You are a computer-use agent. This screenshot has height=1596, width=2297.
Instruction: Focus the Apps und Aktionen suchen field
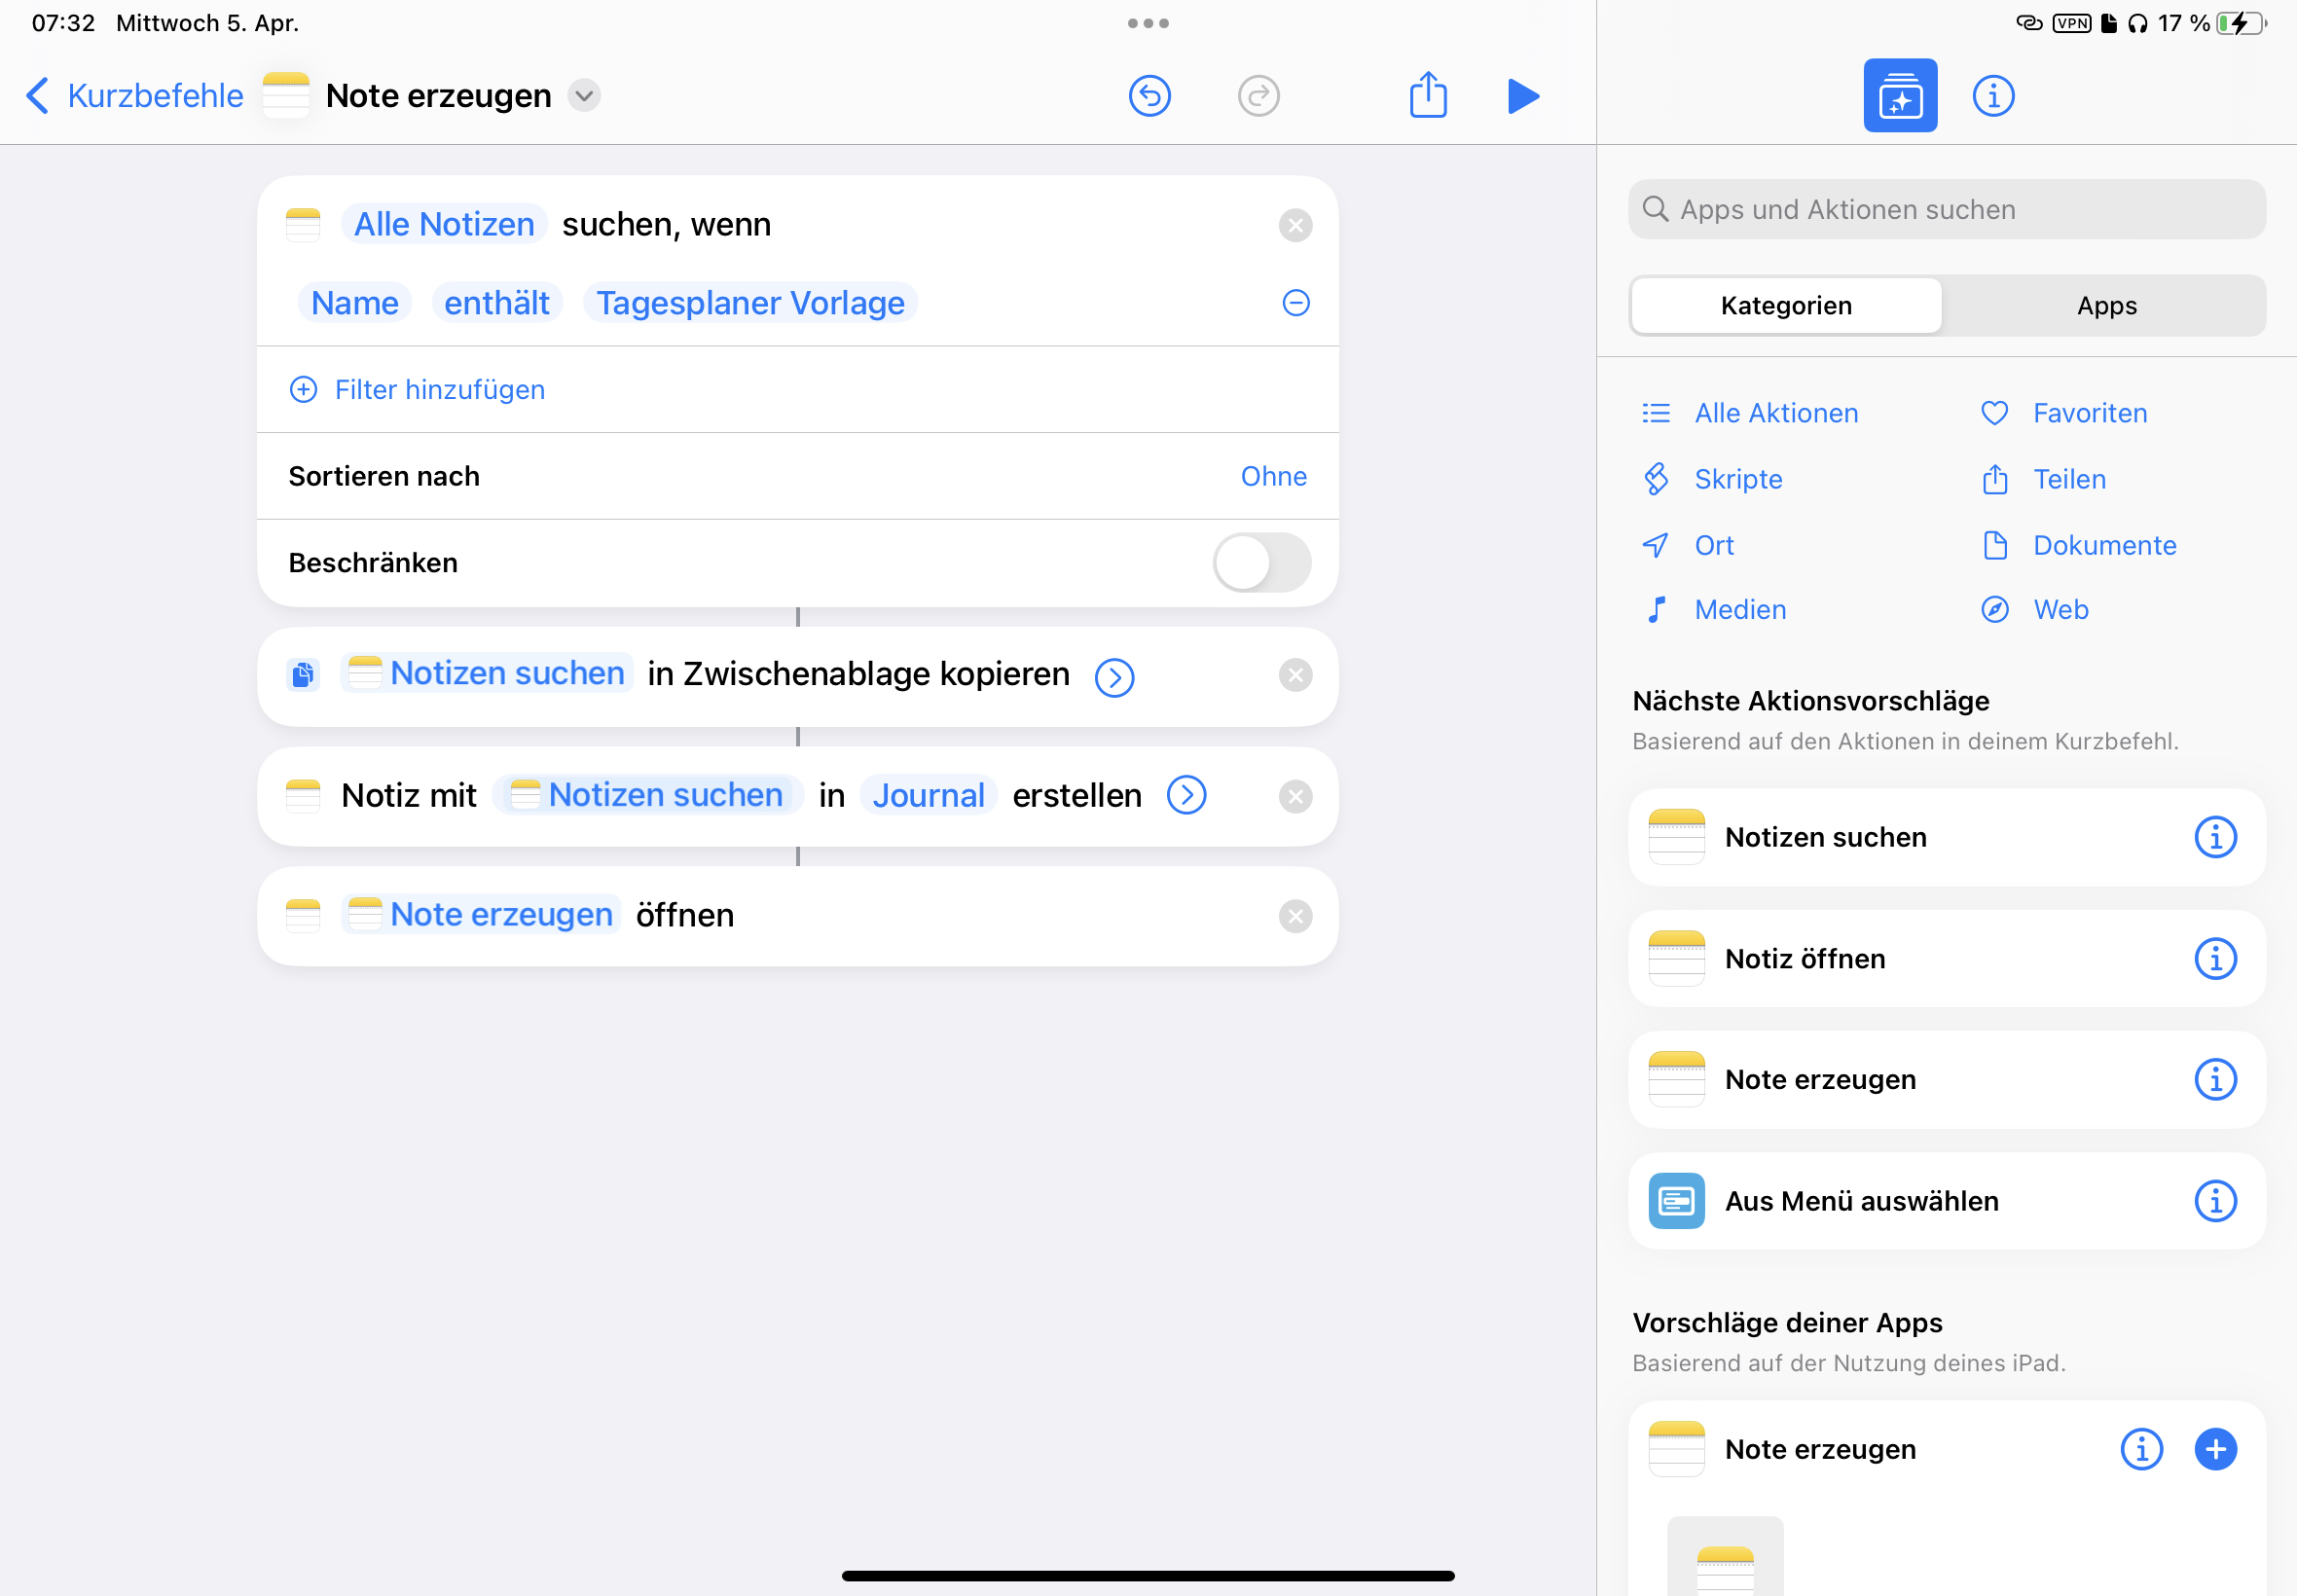pos(1946,210)
